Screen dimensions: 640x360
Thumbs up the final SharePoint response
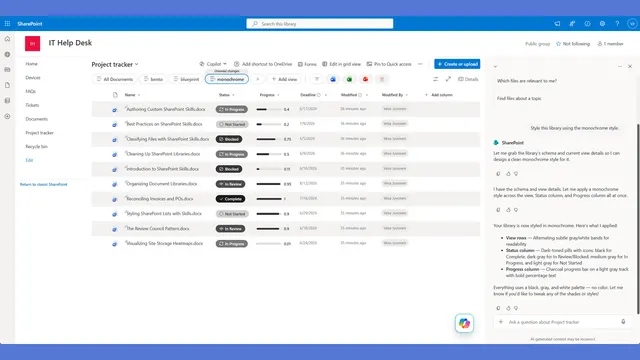pyautogui.click(x=508, y=308)
